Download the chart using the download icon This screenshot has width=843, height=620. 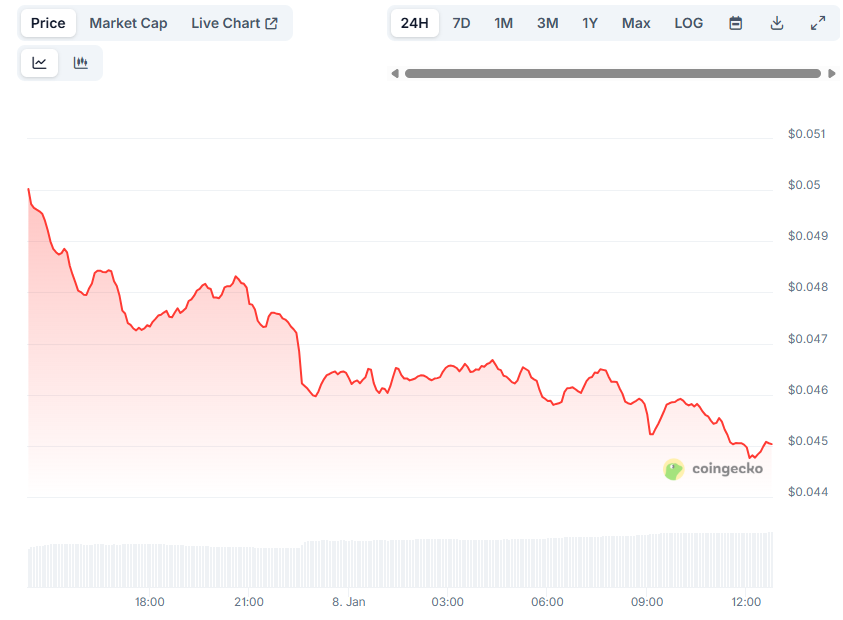click(777, 22)
